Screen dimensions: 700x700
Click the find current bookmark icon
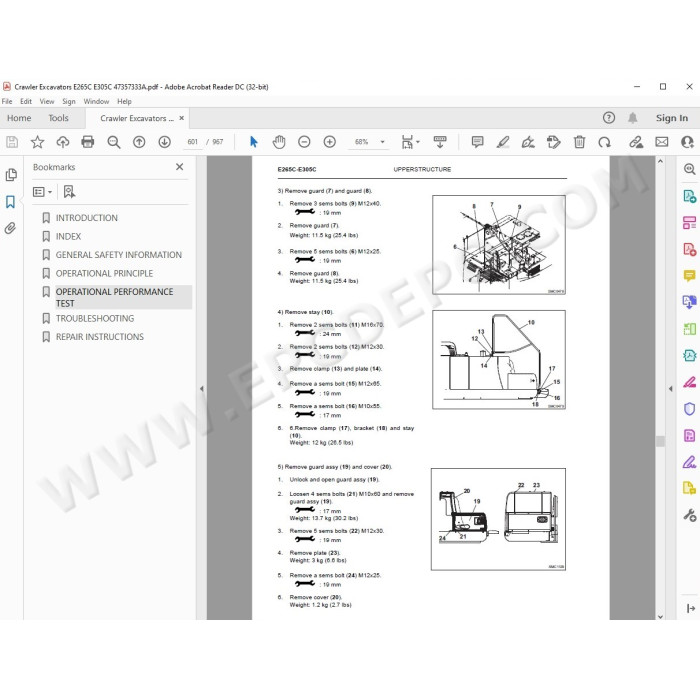point(69,192)
